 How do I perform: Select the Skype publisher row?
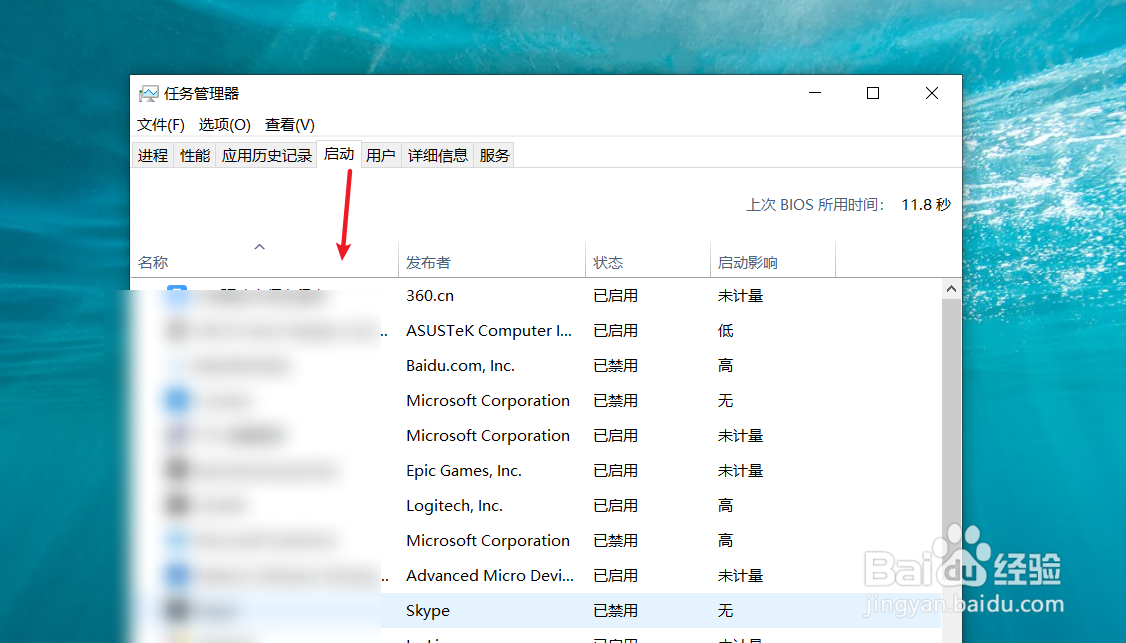(536, 611)
